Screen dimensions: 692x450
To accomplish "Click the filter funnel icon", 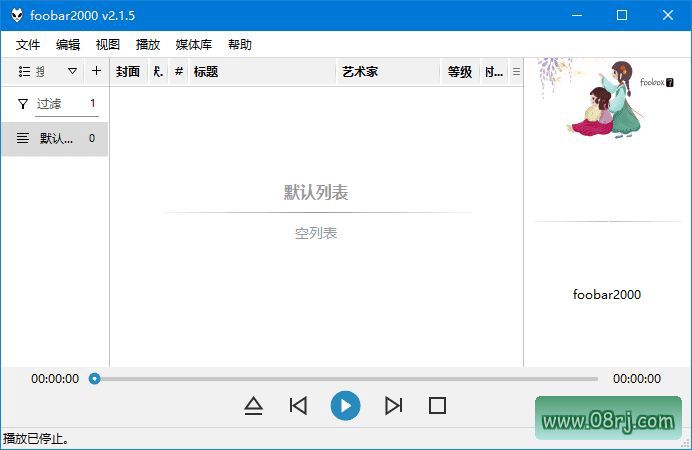I will pos(23,104).
